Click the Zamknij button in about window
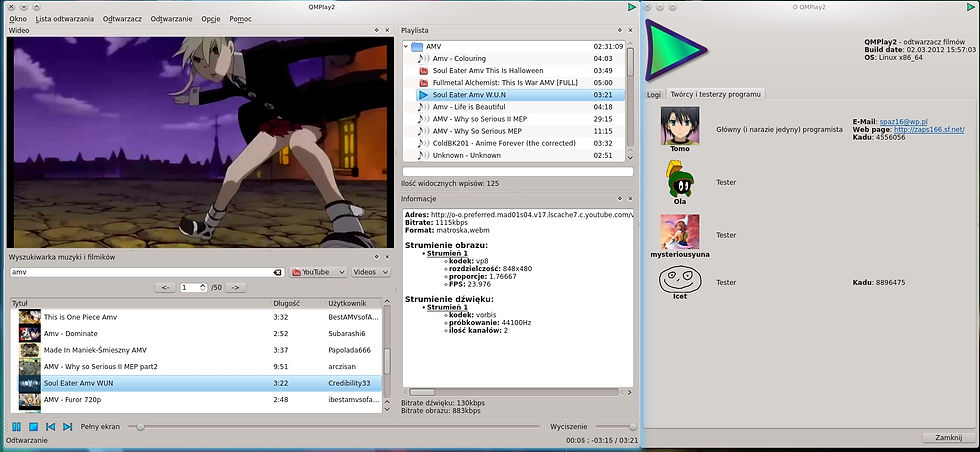This screenshot has height=452, width=980. [948, 438]
